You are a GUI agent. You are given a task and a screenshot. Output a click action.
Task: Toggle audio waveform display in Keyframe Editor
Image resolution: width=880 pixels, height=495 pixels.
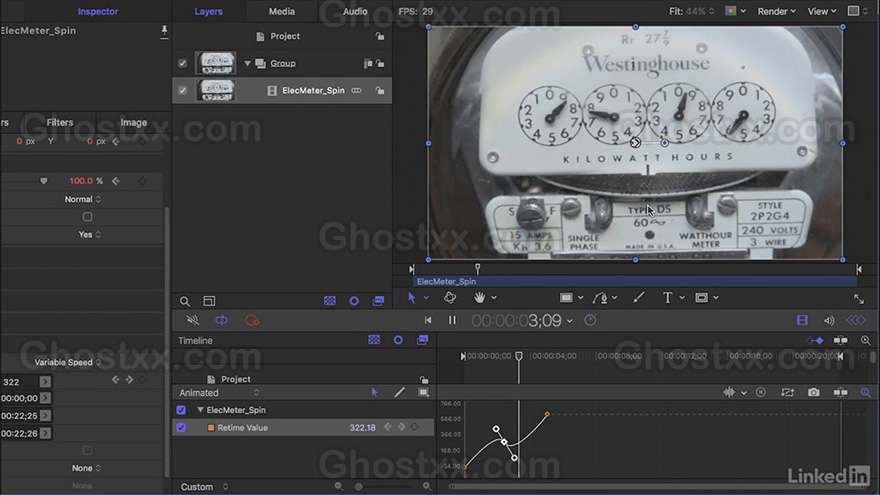pyautogui.click(x=729, y=392)
